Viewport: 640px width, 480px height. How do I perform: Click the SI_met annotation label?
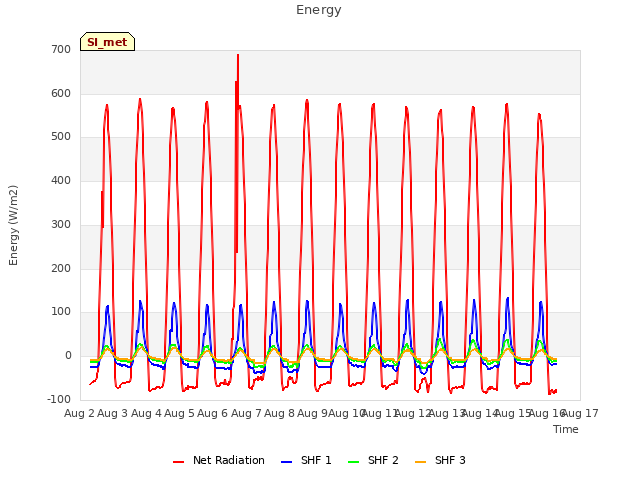107,42
